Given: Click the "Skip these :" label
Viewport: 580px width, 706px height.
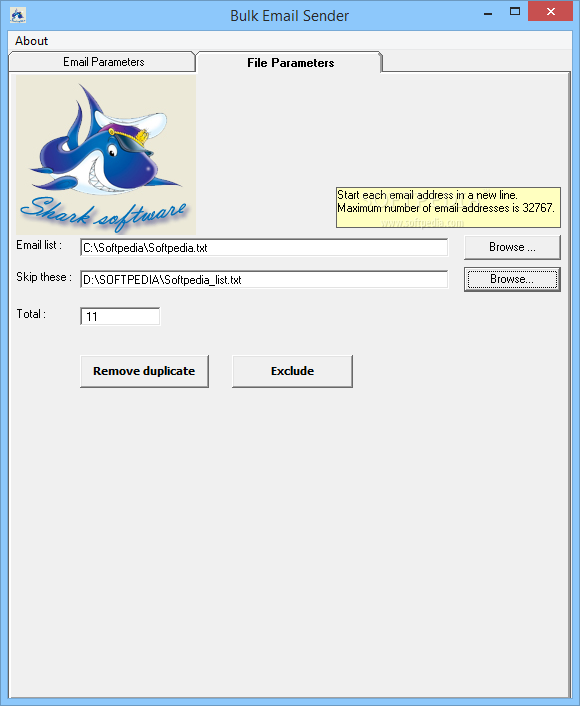Looking at the screenshot, I should [x=44, y=277].
